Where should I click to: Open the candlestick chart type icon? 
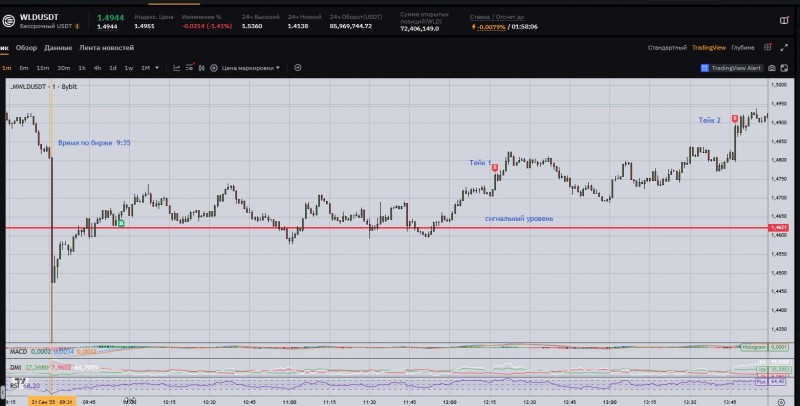click(202, 68)
